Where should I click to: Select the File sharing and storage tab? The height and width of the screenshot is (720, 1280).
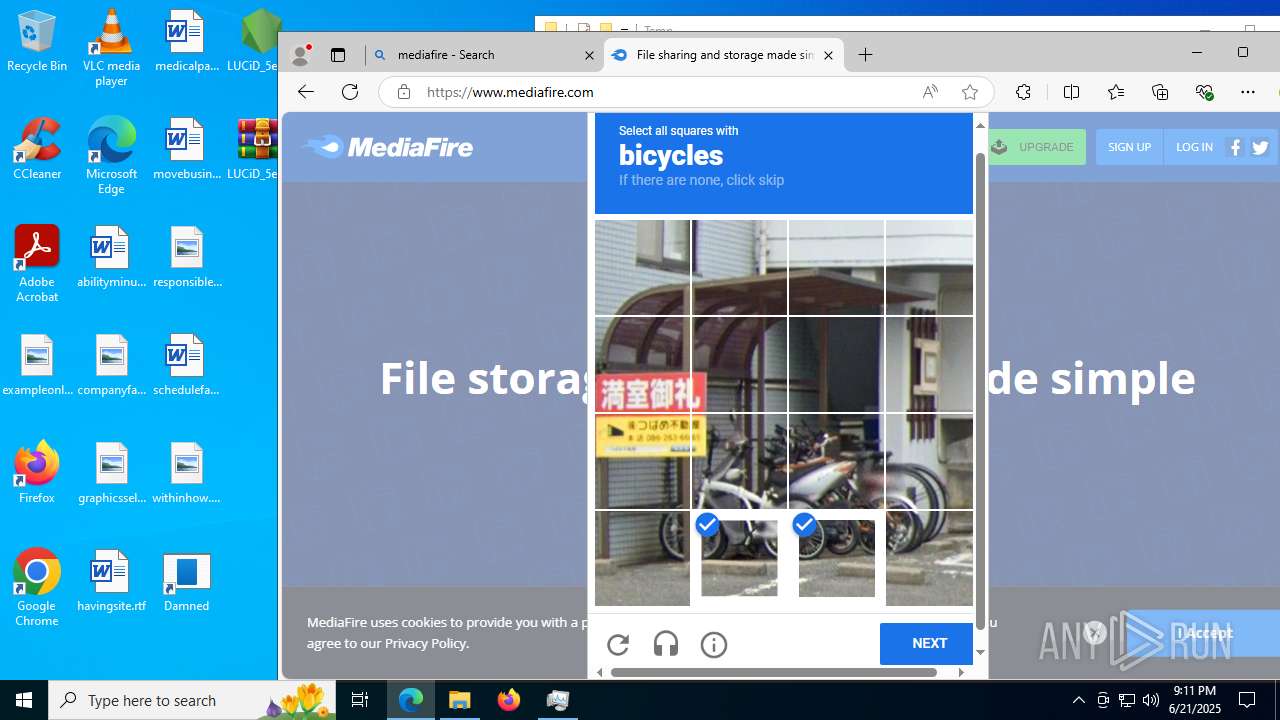pos(724,55)
